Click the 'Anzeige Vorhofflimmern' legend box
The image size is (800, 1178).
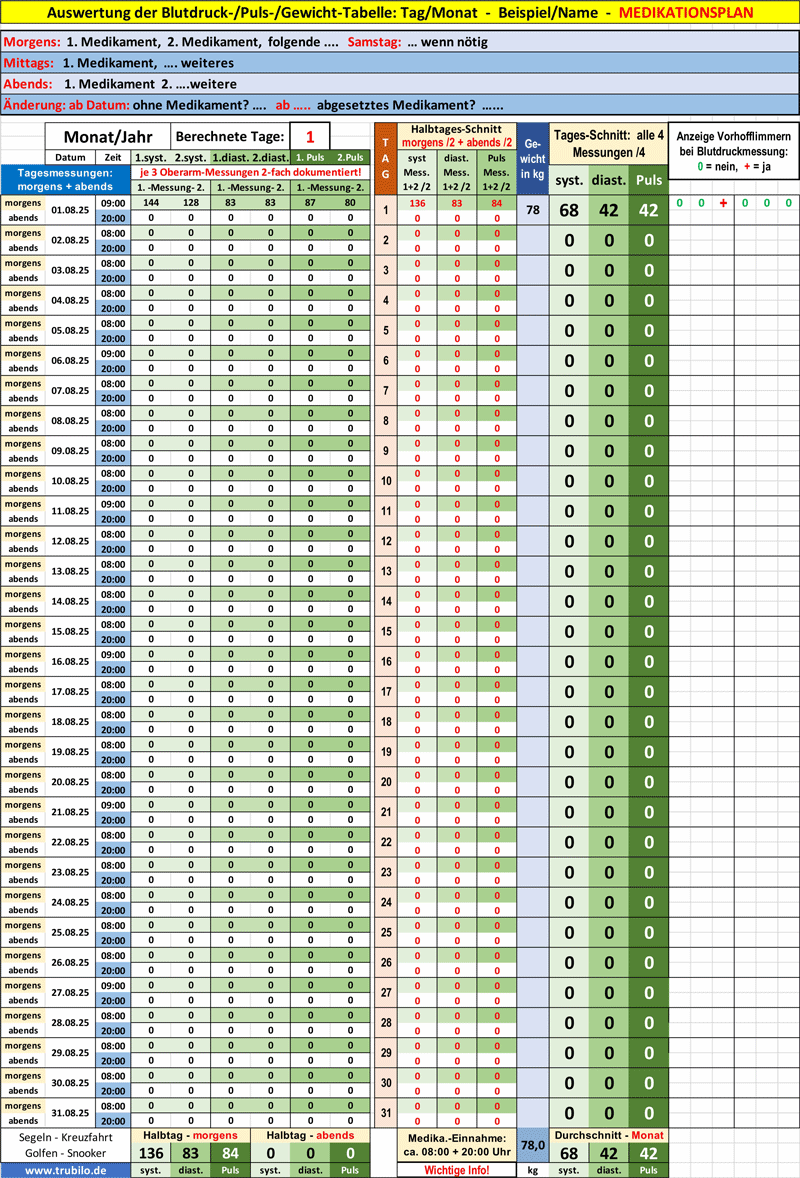(733, 151)
